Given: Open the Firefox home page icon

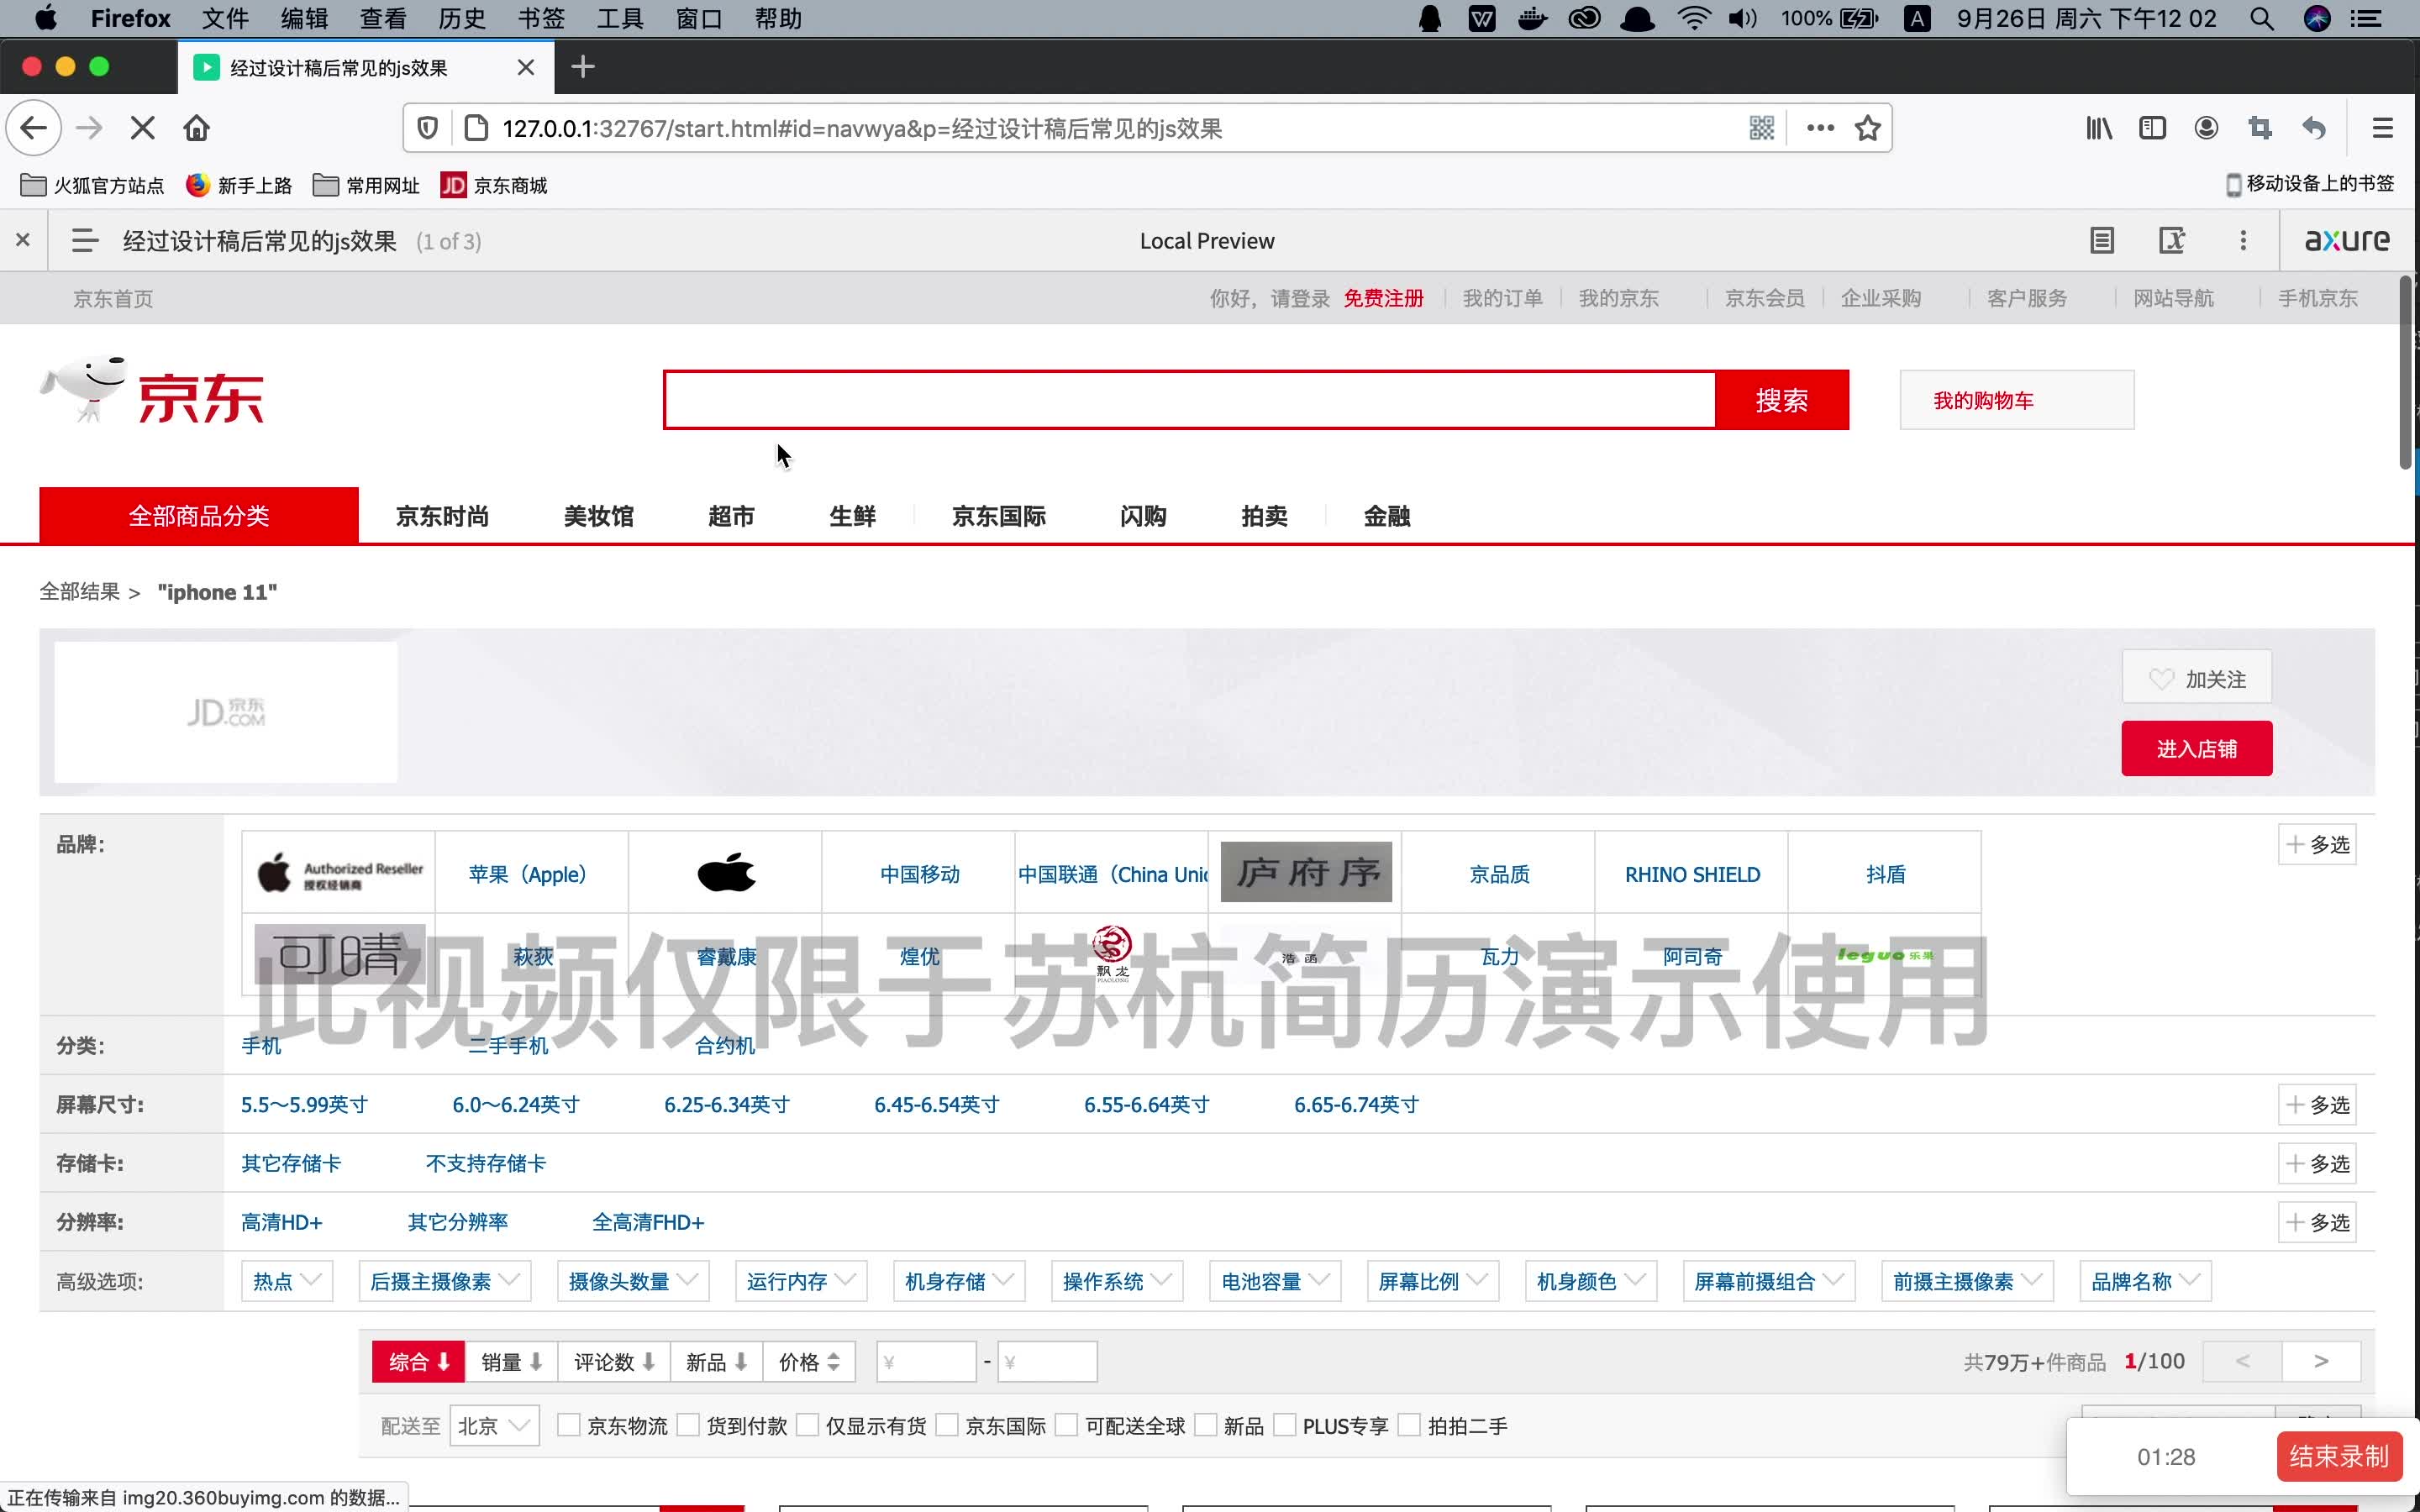Looking at the screenshot, I should tap(197, 128).
